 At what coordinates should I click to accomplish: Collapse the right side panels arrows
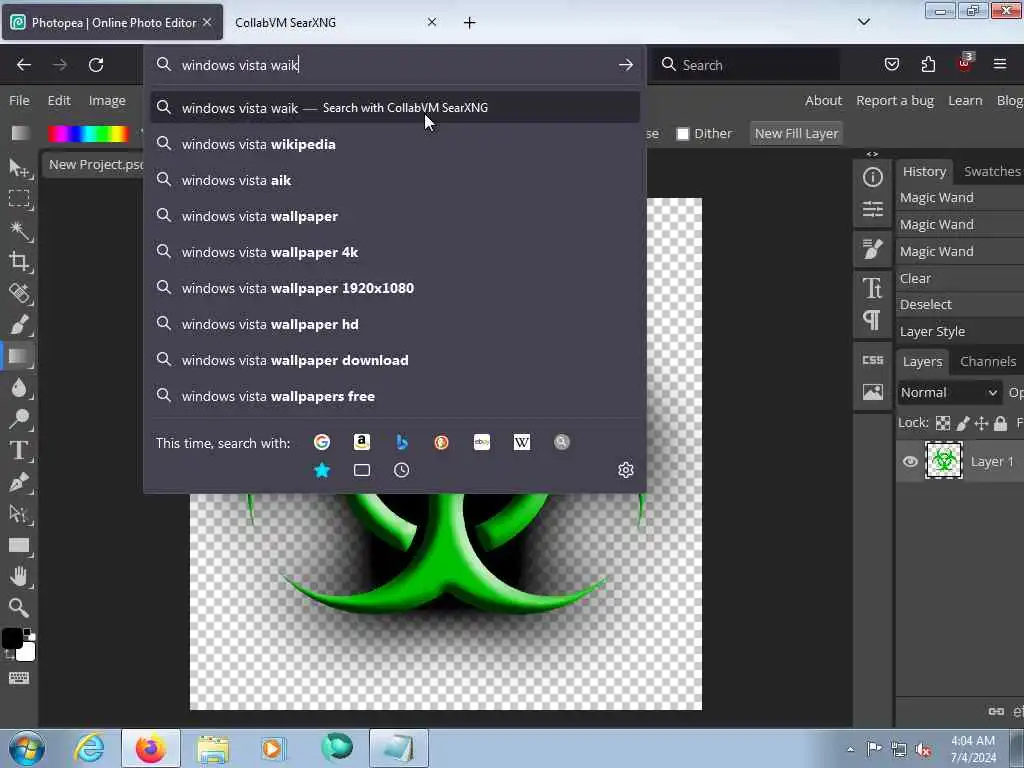pyautogui.click(x=872, y=154)
